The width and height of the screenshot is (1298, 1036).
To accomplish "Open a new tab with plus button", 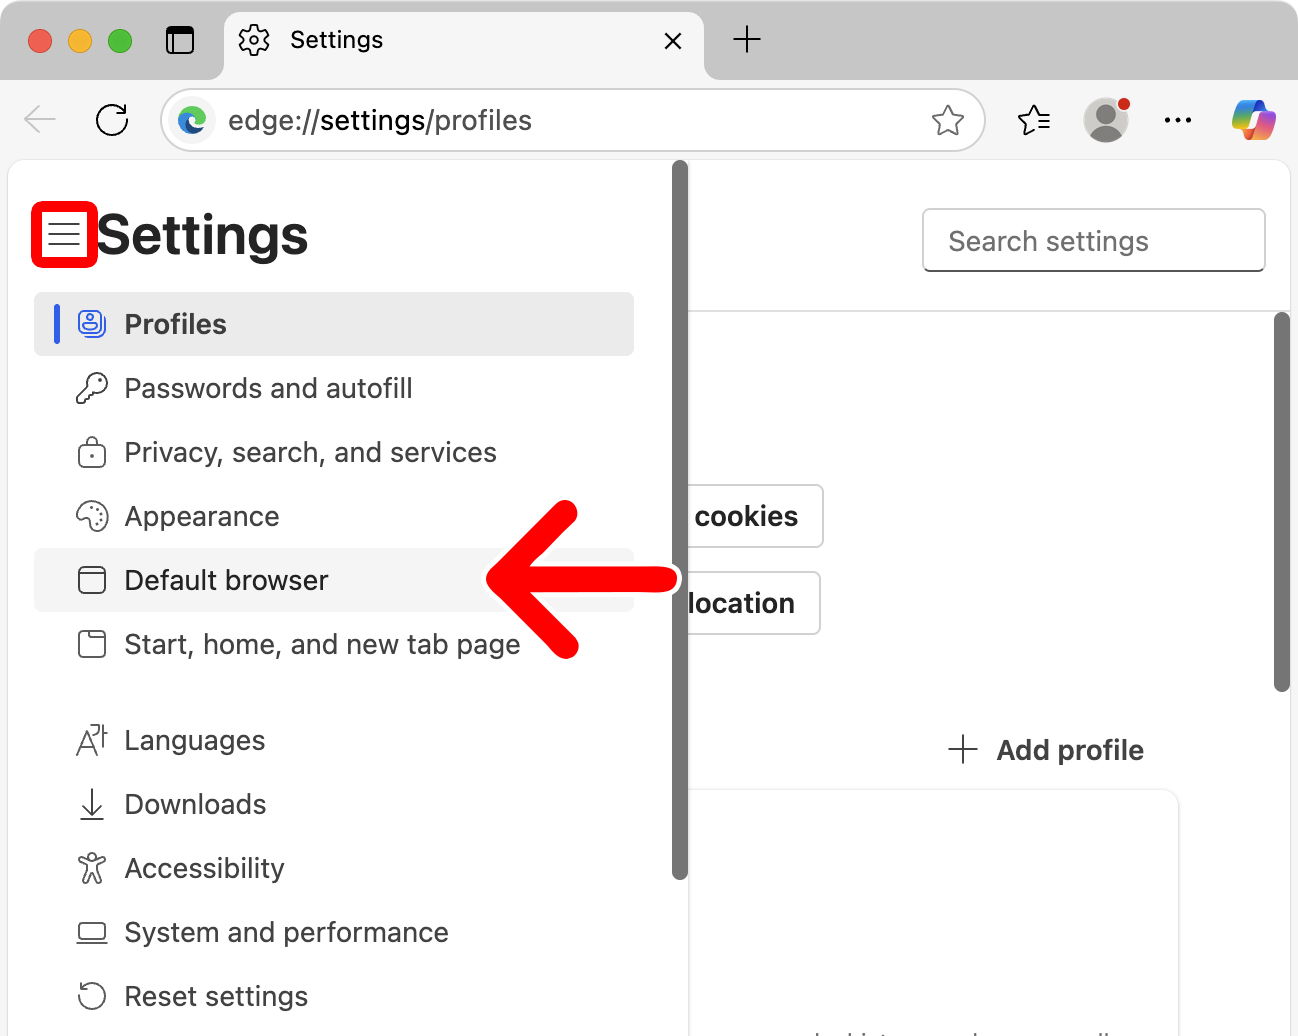I will point(747,40).
